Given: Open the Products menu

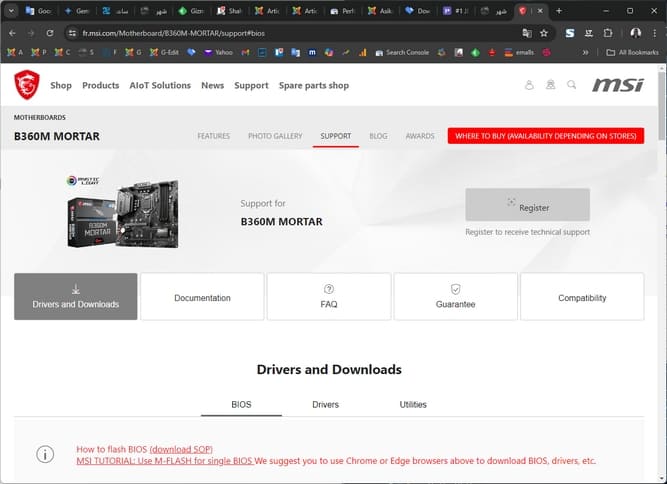Looking at the screenshot, I should click(101, 85).
